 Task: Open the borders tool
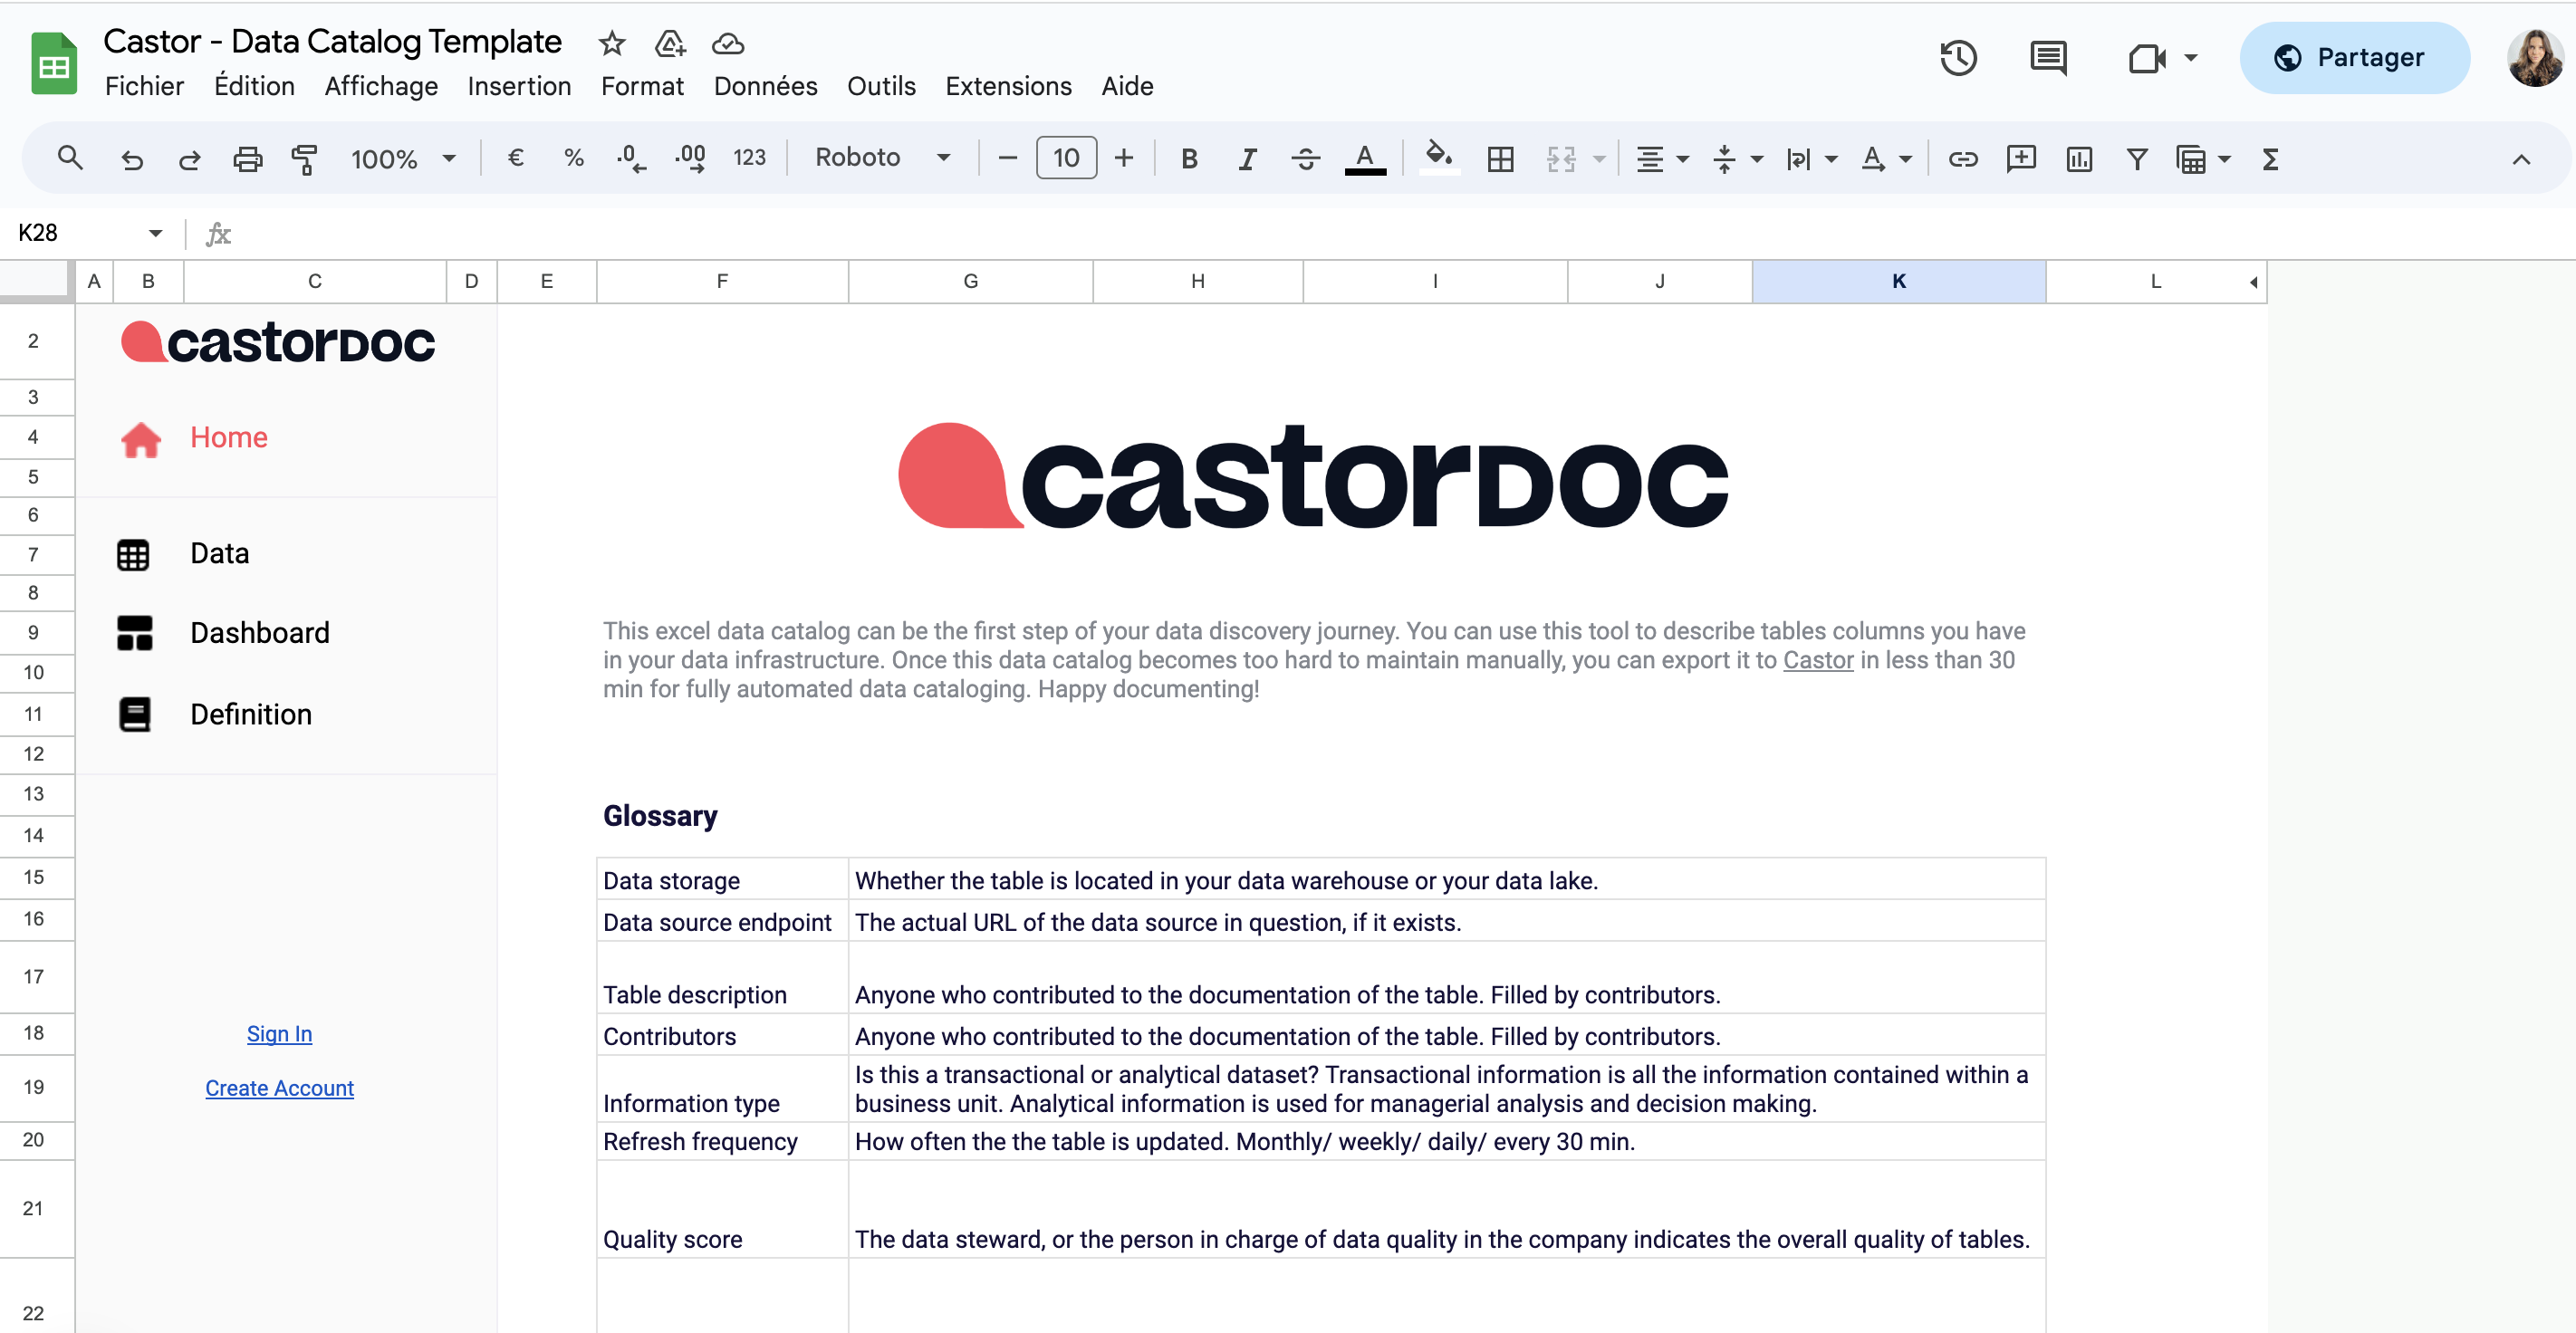[x=1500, y=158]
